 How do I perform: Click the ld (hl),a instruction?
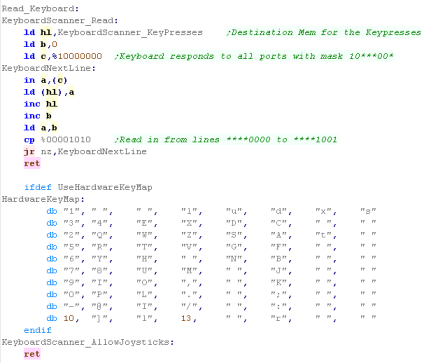pyautogui.click(x=49, y=92)
